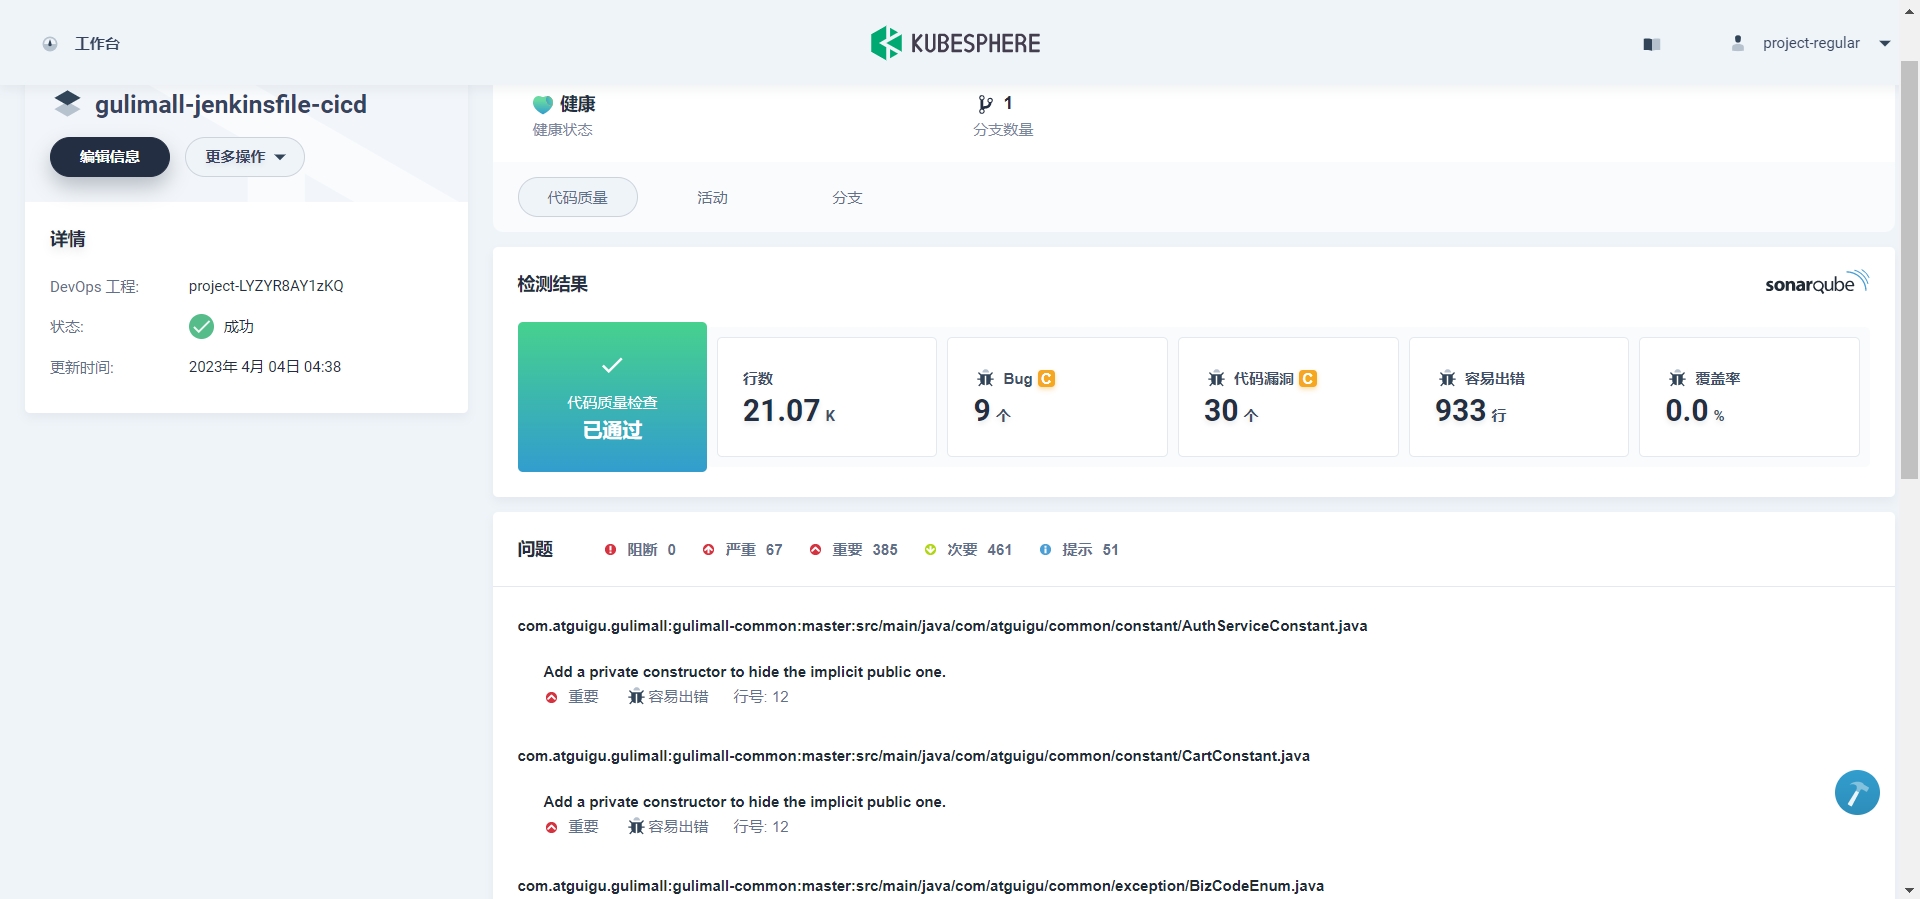Image resolution: width=1920 pixels, height=899 pixels.
Task: Click the 重要 severity icon under AuthServiceConstant.java issue
Action: pyautogui.click(x=551, y=698)
